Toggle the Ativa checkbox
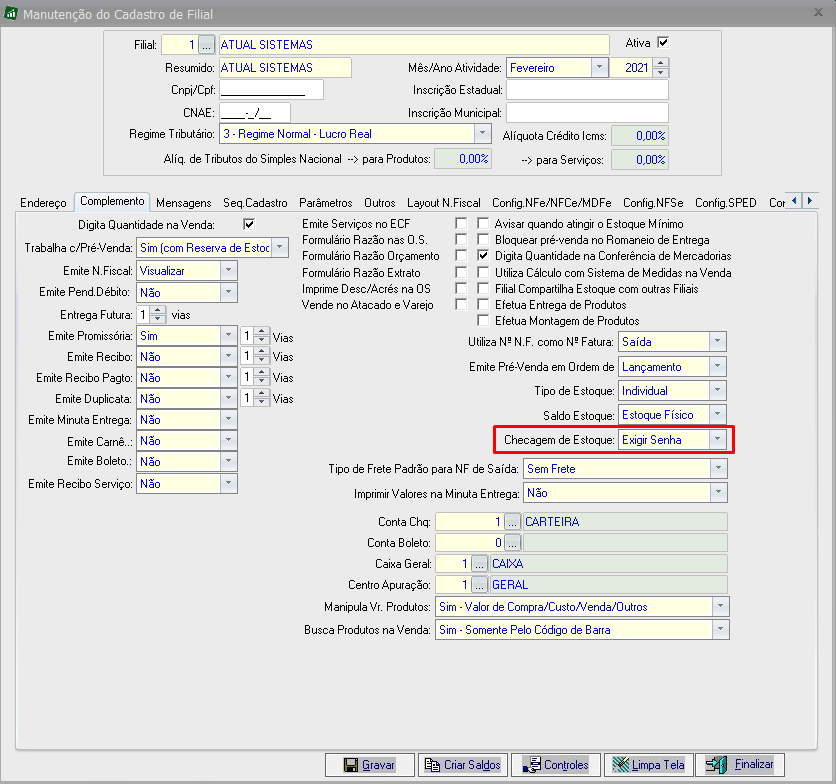The image size is (836, 784). point(663,42)
